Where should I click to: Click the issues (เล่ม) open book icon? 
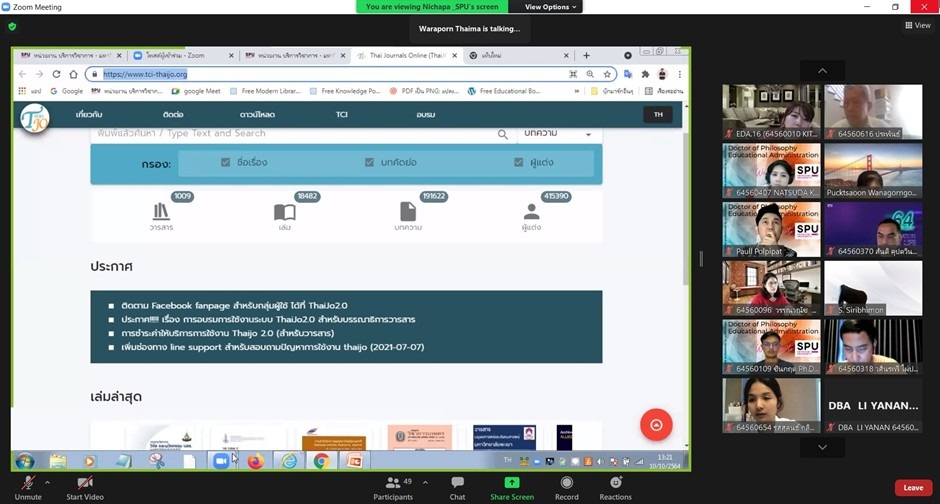tap(285, 212)
